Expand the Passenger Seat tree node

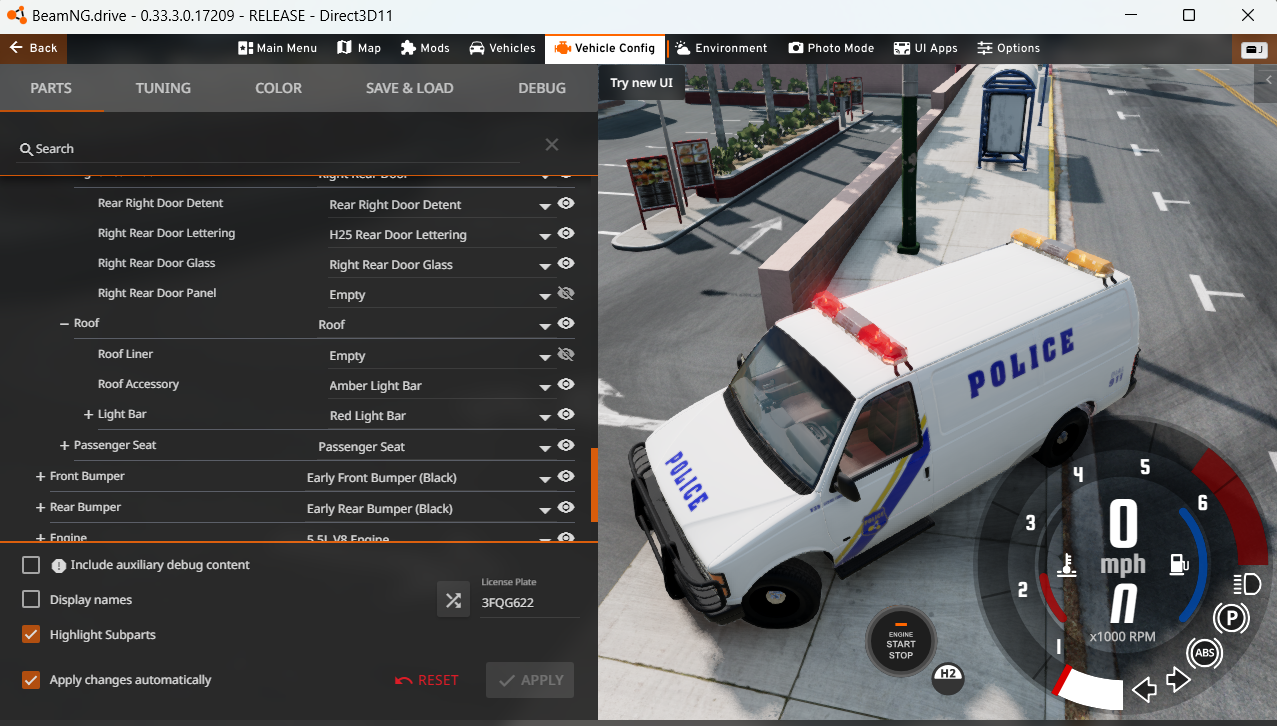point(64,446)
